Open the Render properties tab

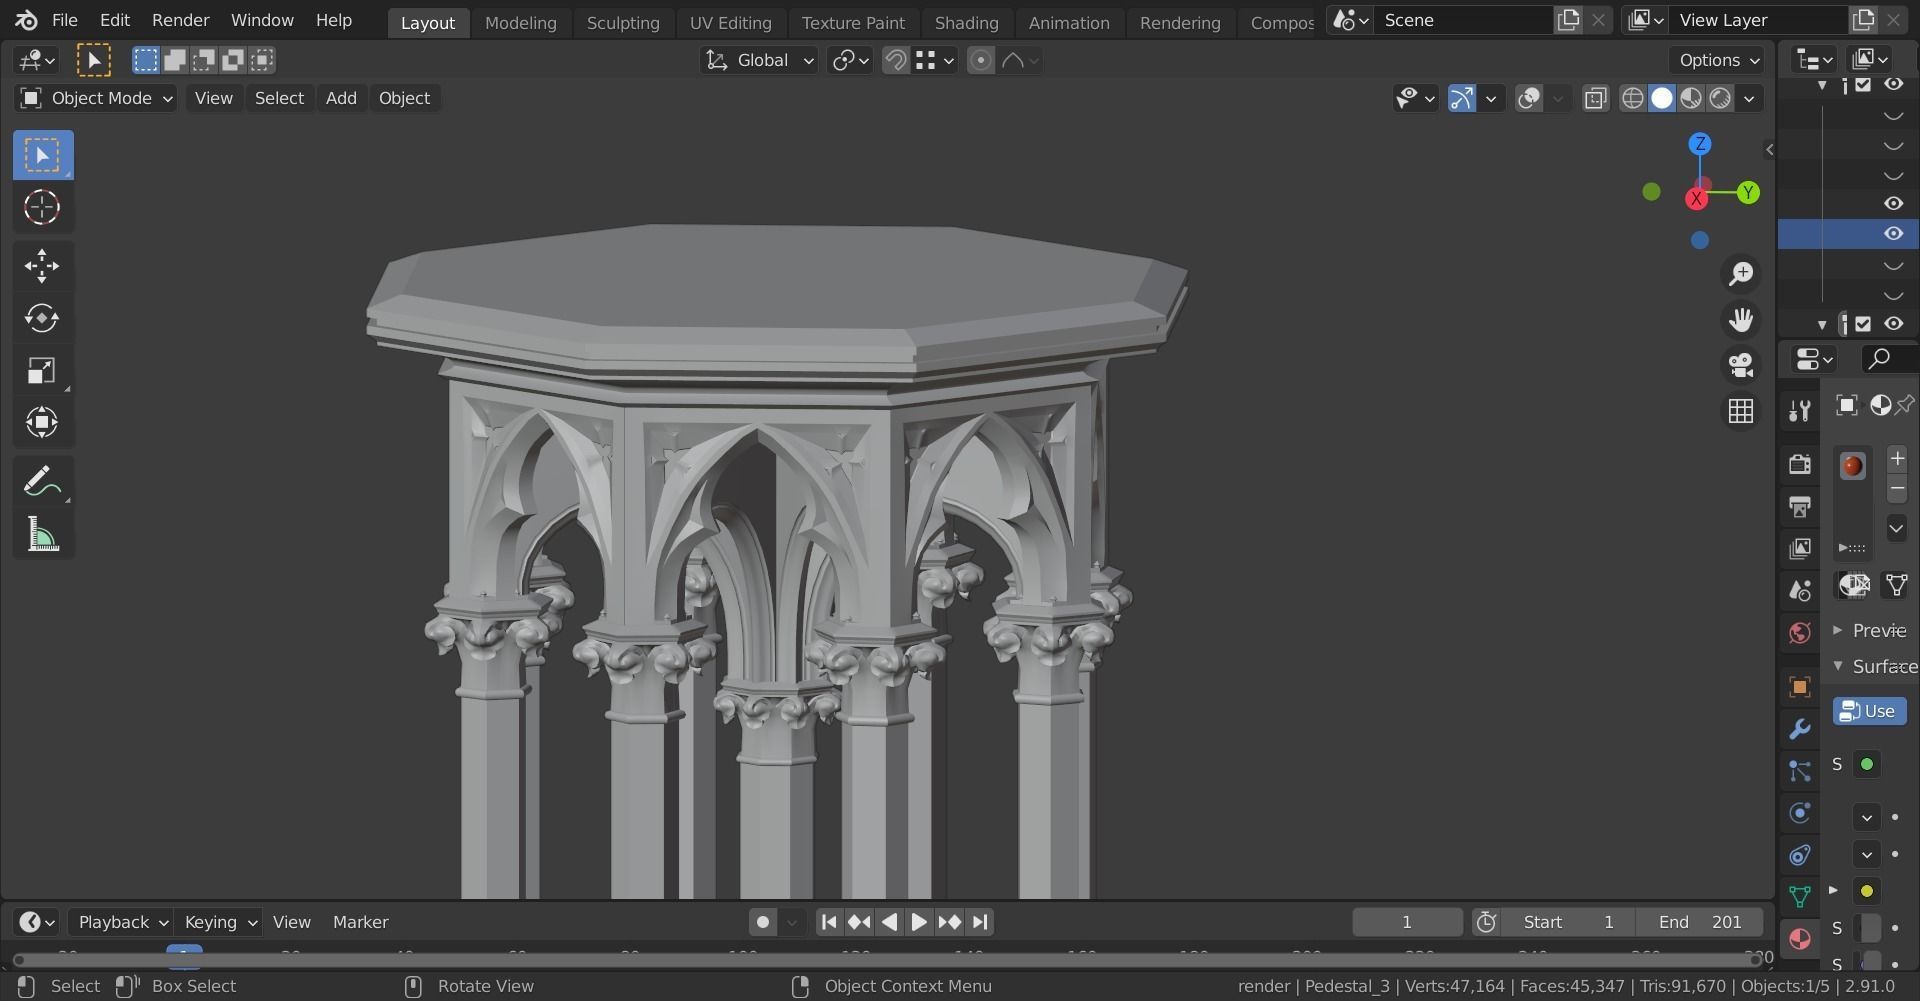coord(1800,464)
